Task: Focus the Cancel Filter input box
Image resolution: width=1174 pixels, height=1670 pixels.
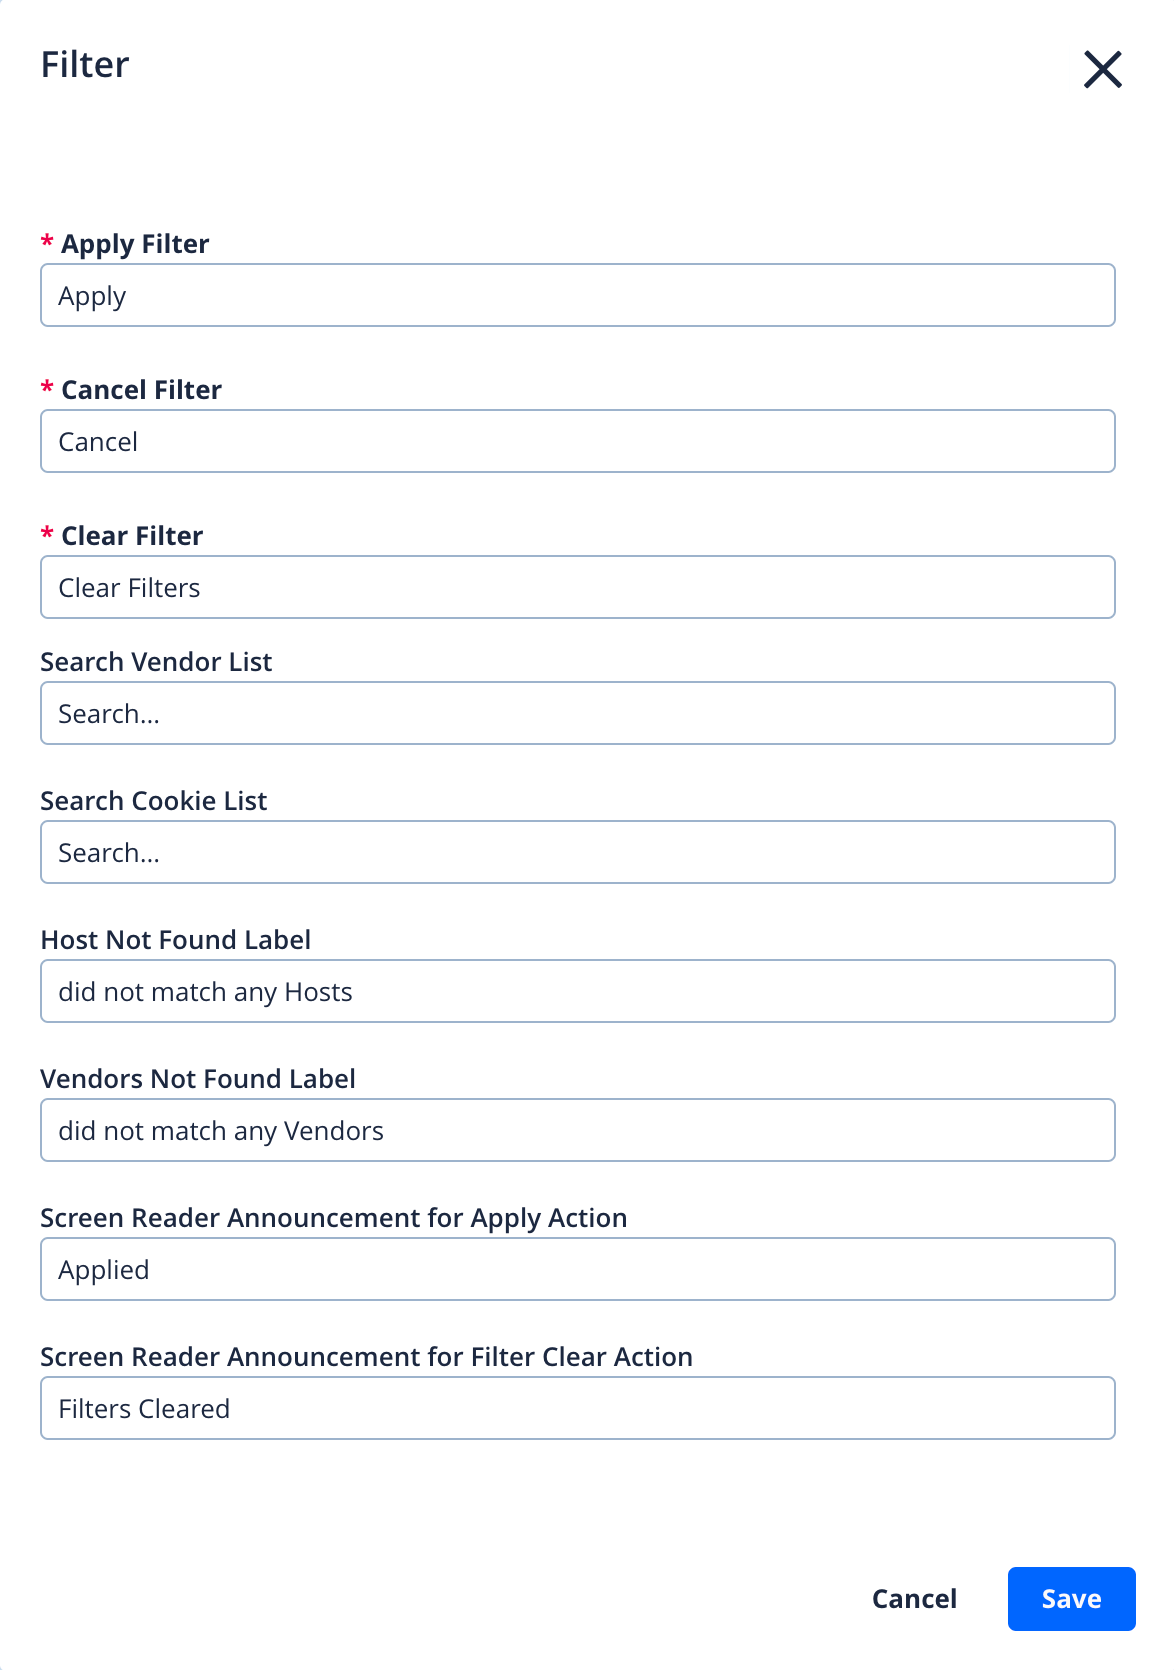Action: tap(577, 441)
